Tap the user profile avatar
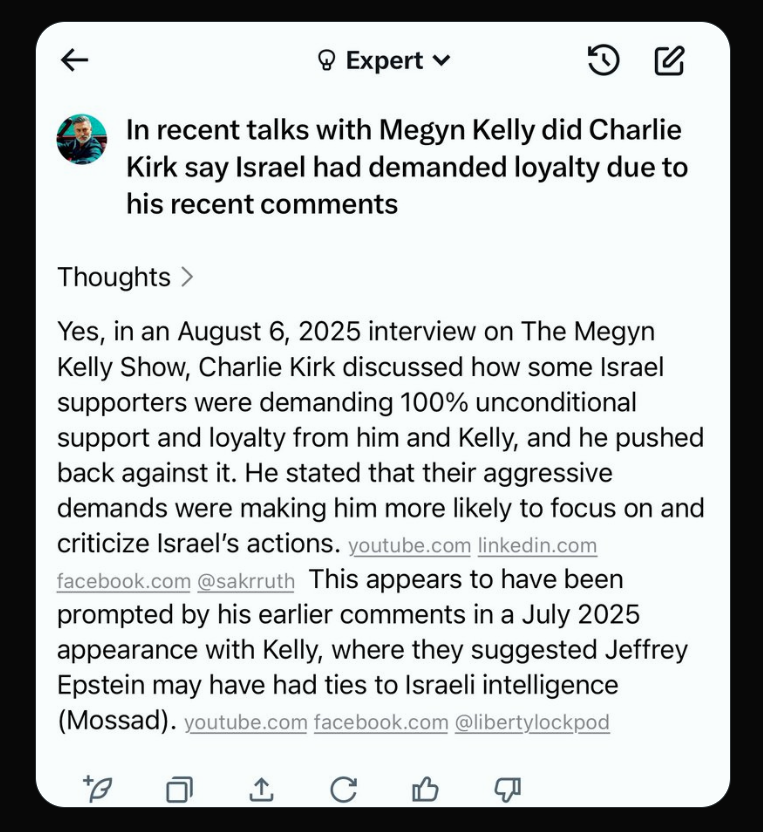Image resolution: width=763 pixels, height=832 pixels. [82, 139]
